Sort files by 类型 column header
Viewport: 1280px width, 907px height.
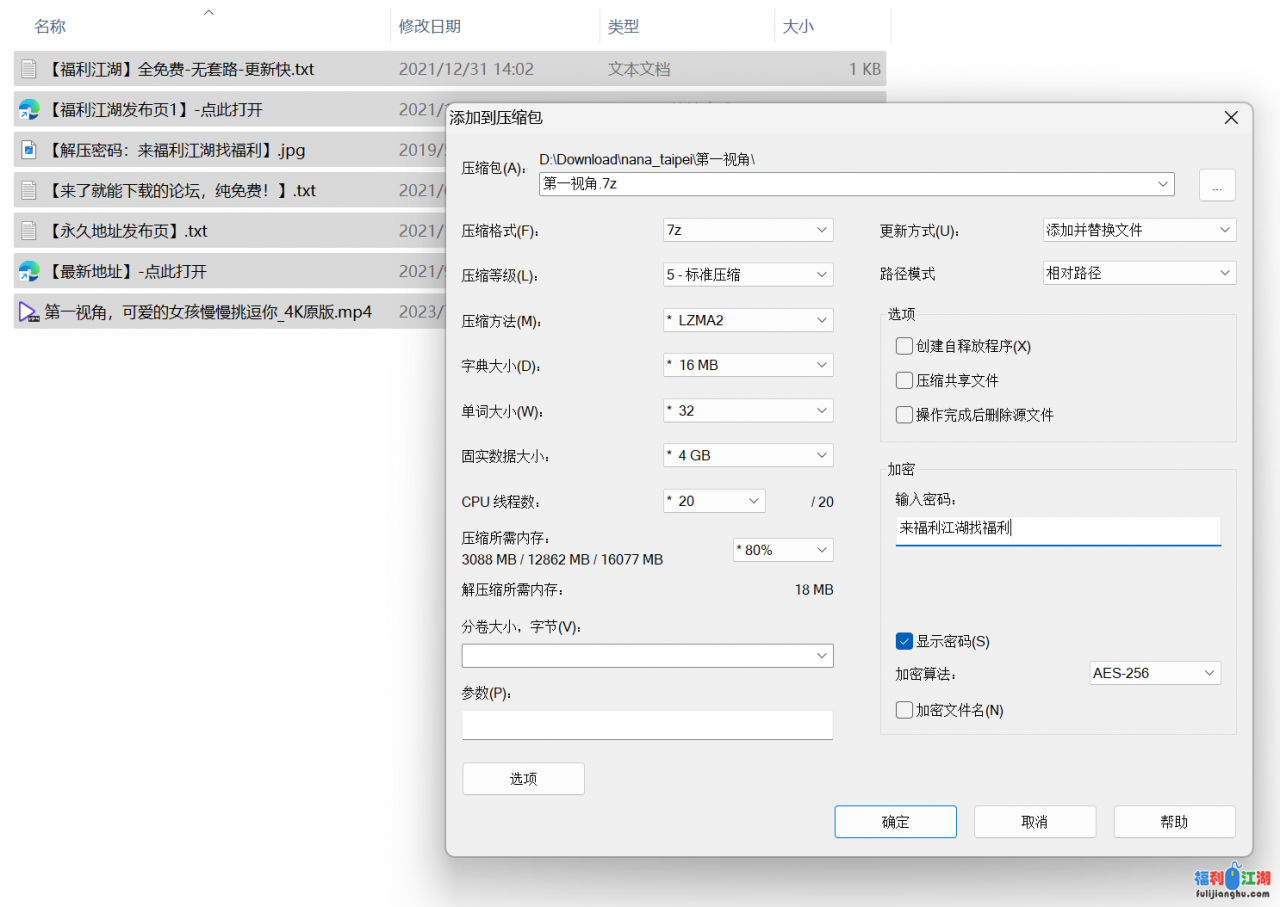click(623, 27)
